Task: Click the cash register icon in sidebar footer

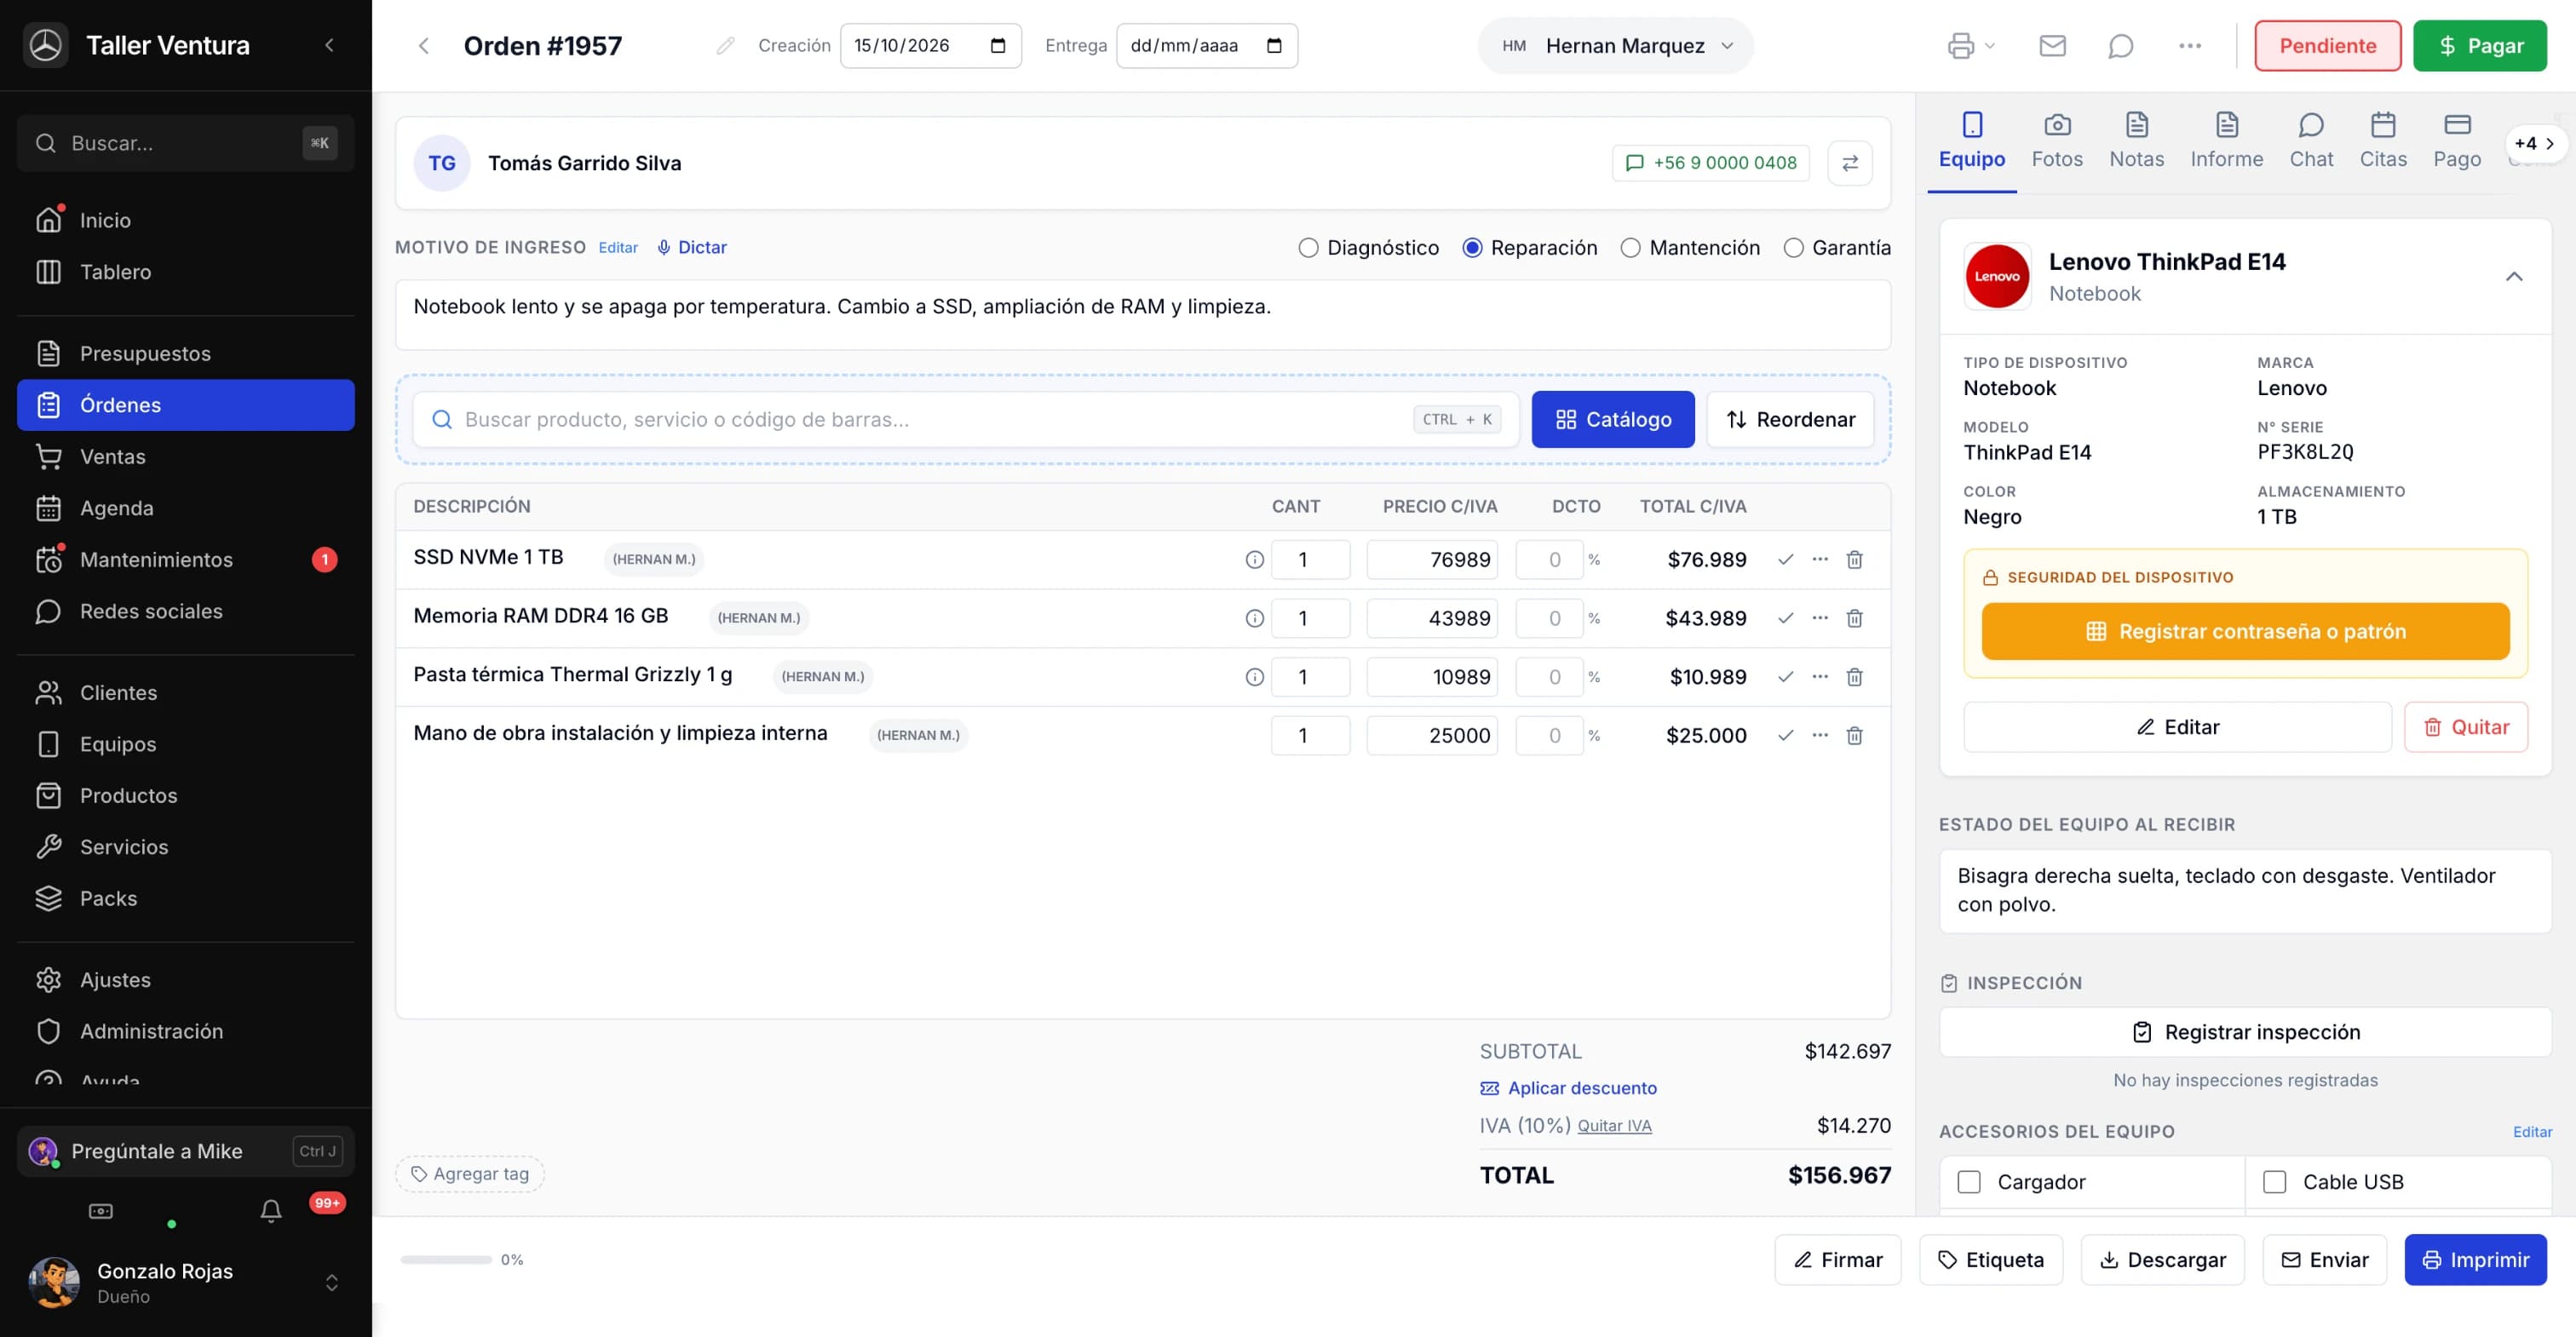Action: click(101, 1211)
